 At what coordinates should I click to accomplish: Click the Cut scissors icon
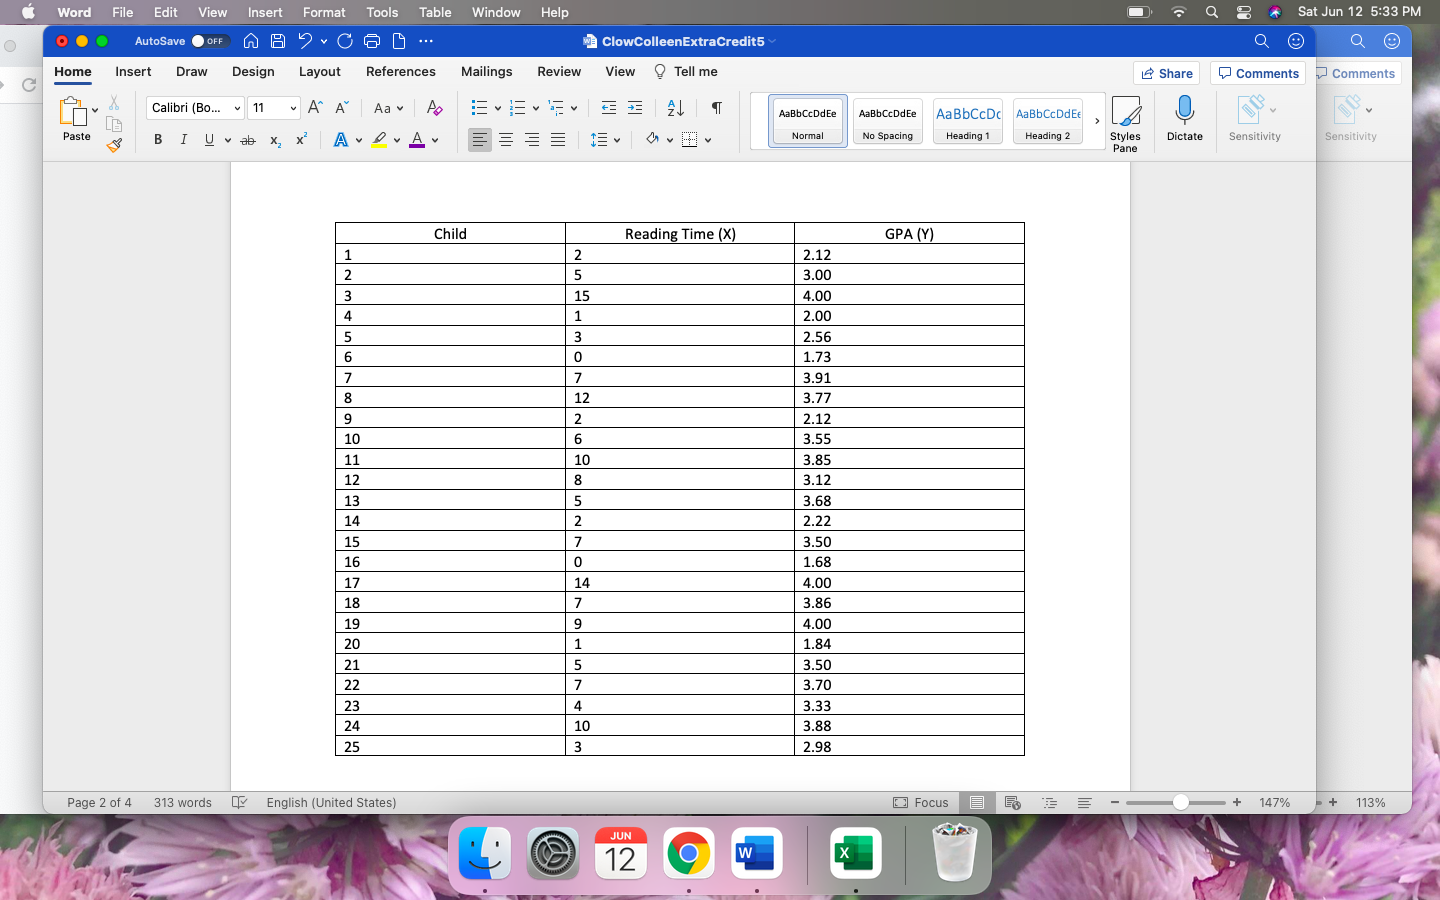[x=114, y=103]
